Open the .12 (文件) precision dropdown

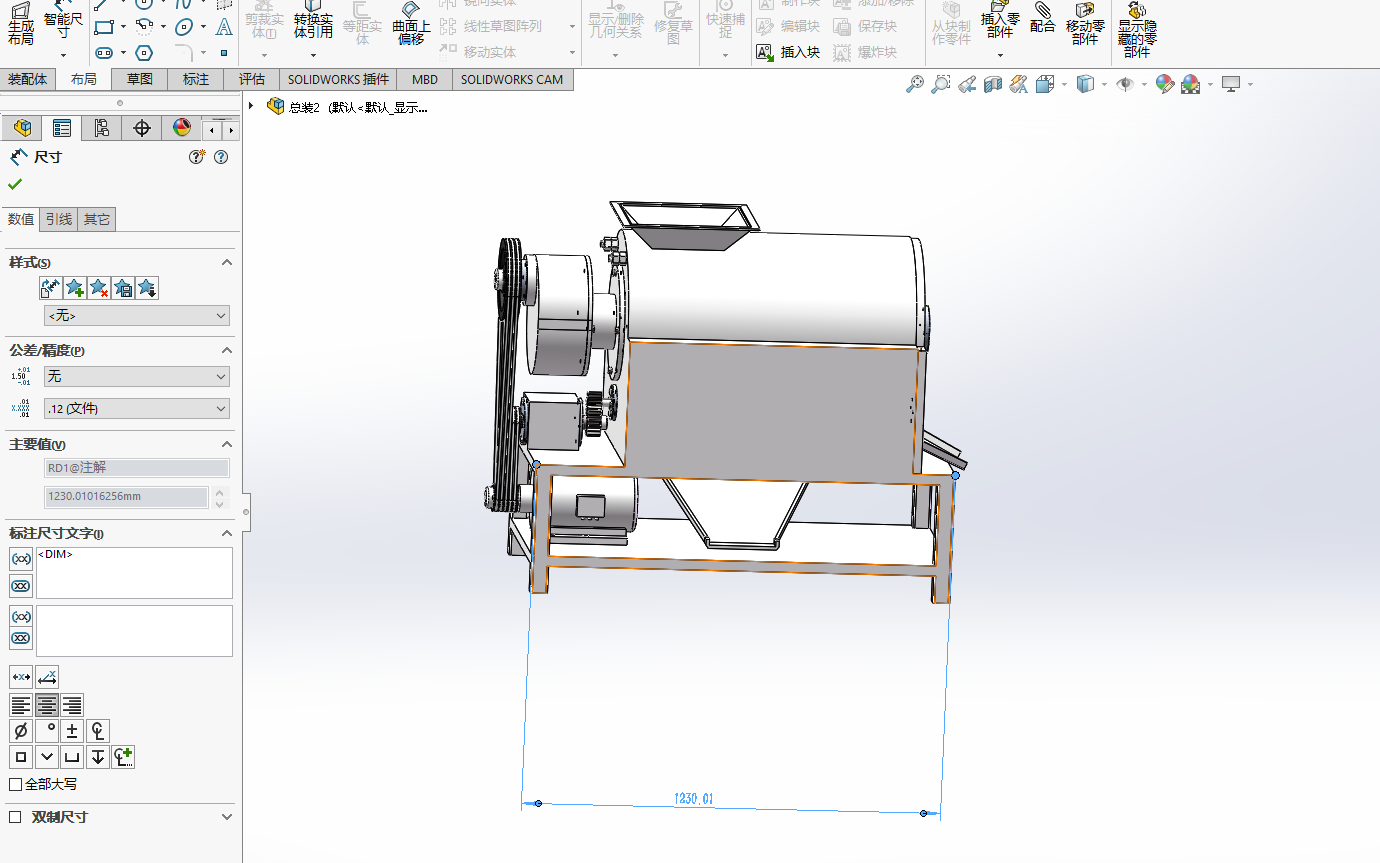136,408
